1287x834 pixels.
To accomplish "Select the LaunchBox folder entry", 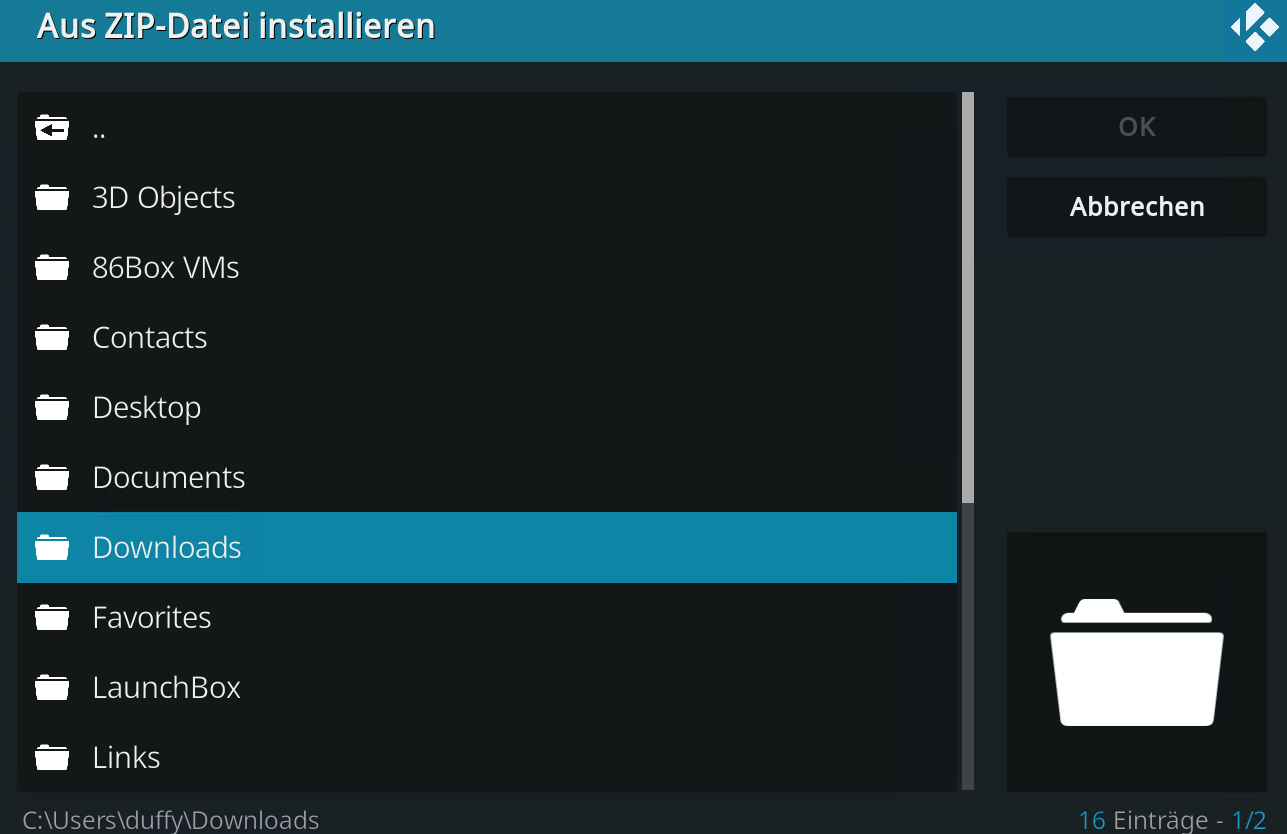I will coord(487,687).
